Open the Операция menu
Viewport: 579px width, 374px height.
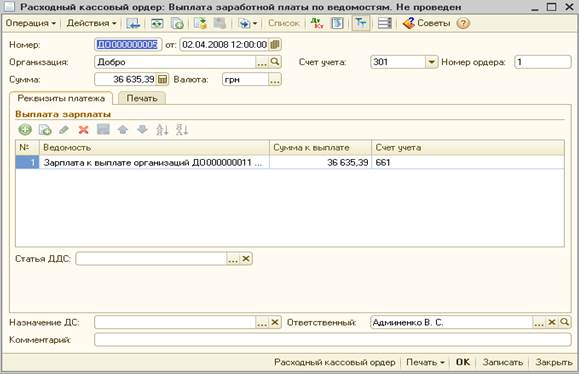pyautogui.click(x=30, y=23)
